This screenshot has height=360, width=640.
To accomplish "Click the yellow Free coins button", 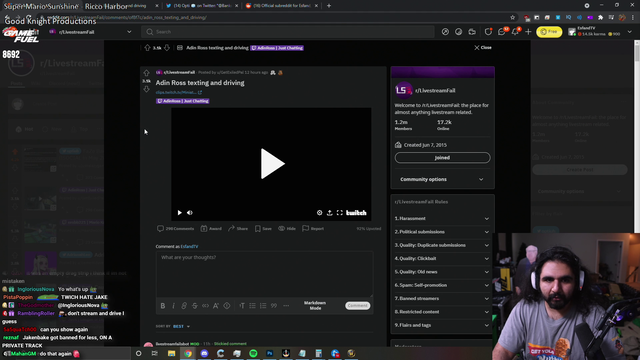I will (x=549, y=32).
